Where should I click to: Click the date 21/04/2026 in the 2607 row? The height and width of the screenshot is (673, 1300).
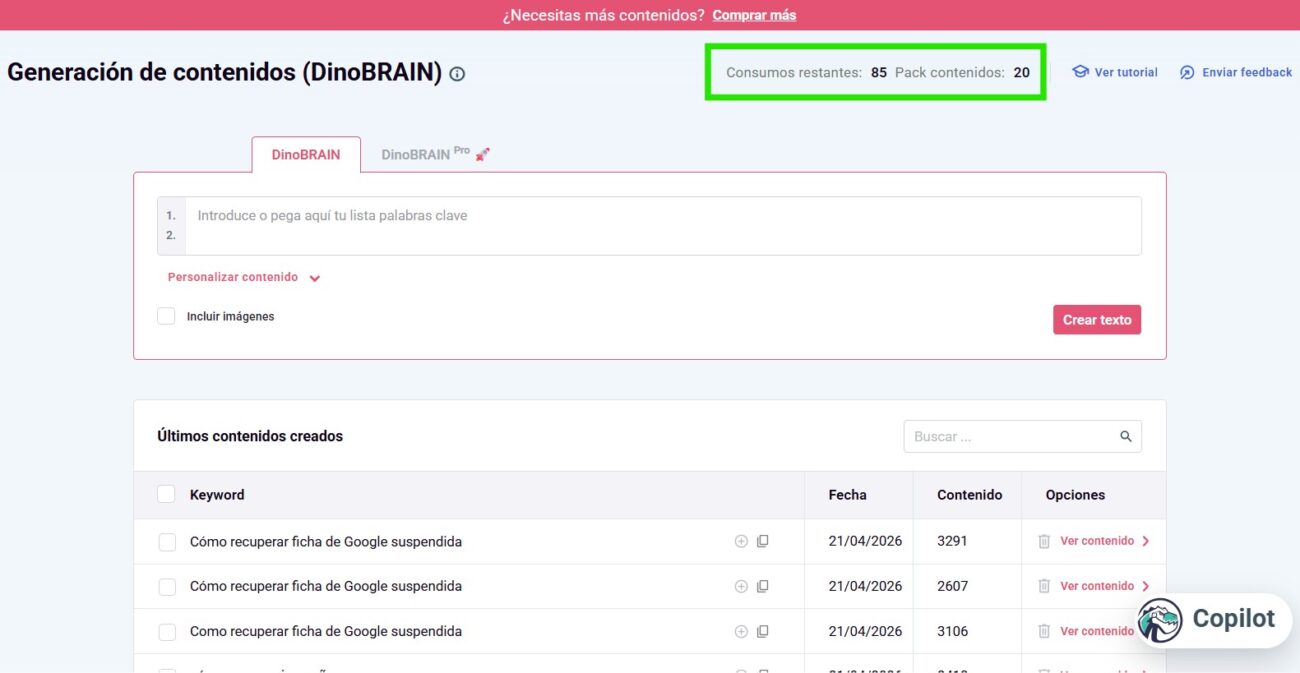pos(865,586)
